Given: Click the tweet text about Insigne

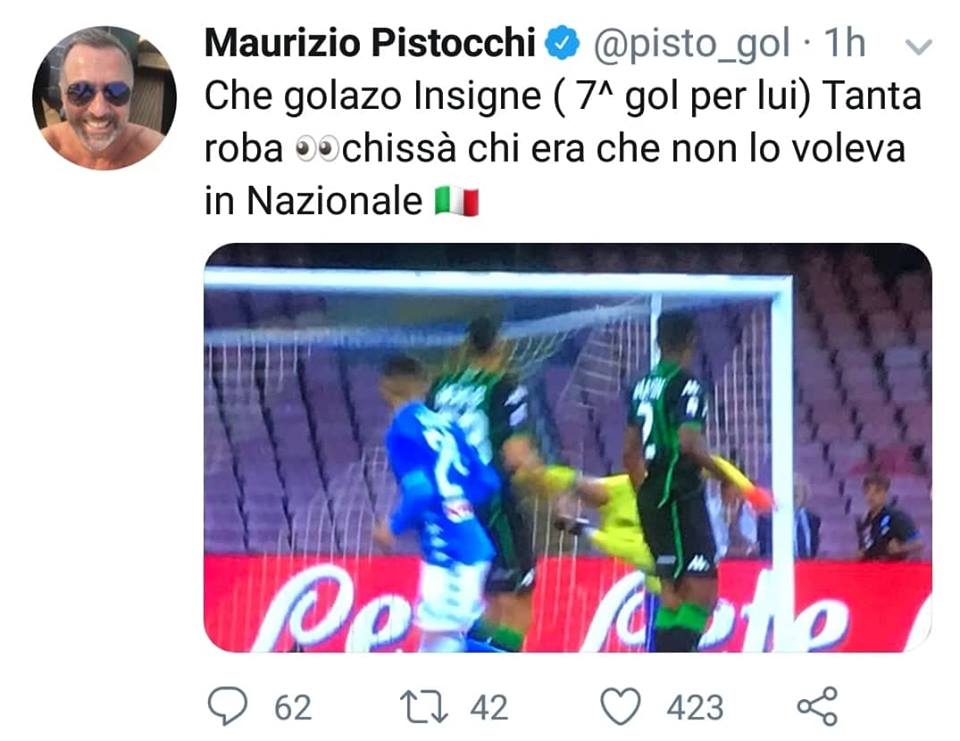Looking at the screenshot, I should pyautogui.click(x=563, y=149).
